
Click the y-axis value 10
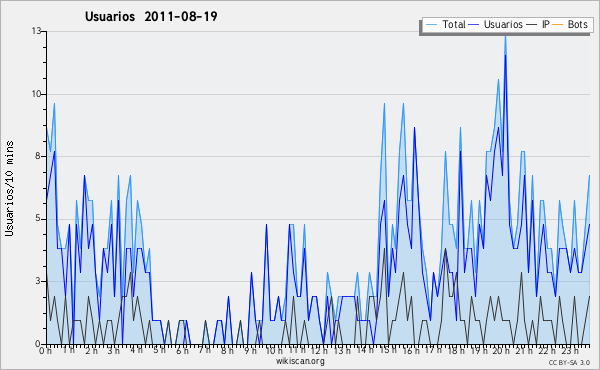pyautogui.click(x=36, y=94)
